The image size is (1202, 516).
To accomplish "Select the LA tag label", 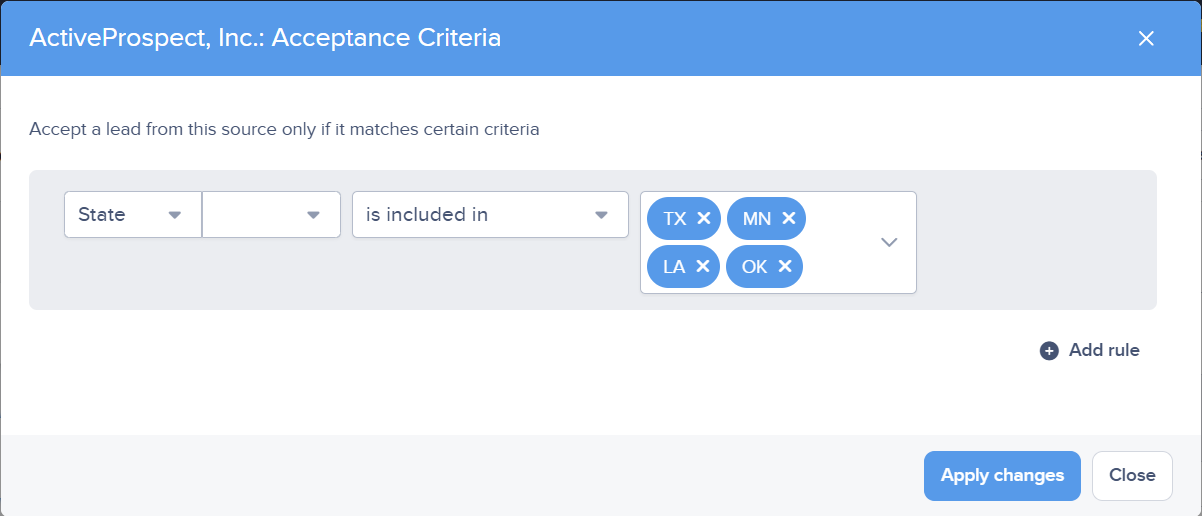I will pyautogui.click(x=674, y=266).
